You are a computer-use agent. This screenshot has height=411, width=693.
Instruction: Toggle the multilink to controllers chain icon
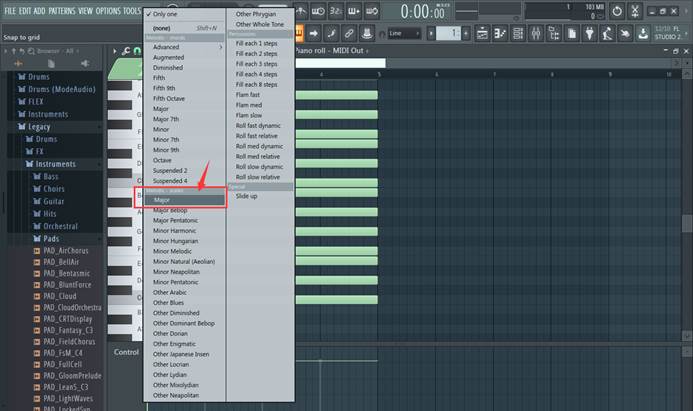pyautogui.click(x=349, y=33)
